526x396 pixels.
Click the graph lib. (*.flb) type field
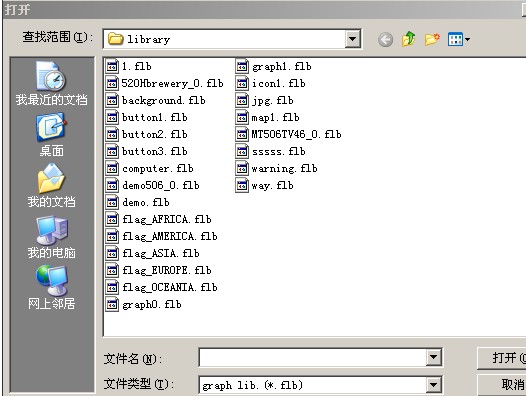313,385
